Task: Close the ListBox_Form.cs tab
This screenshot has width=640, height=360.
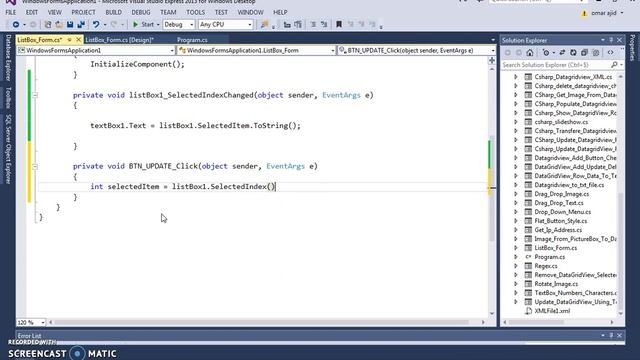Action: [79, 40]
